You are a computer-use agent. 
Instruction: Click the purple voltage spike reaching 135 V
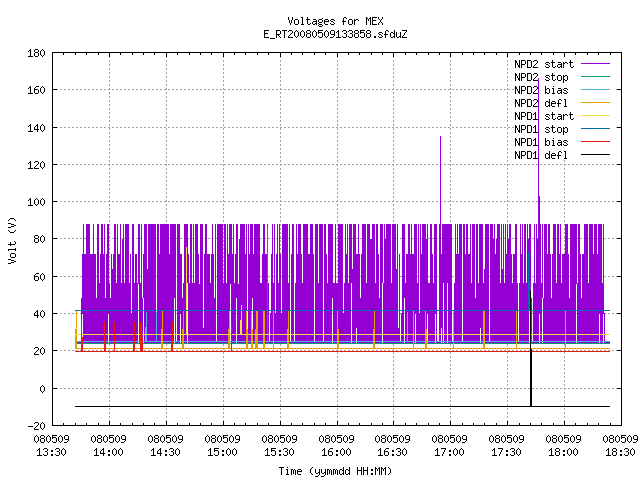click(440, 180)
